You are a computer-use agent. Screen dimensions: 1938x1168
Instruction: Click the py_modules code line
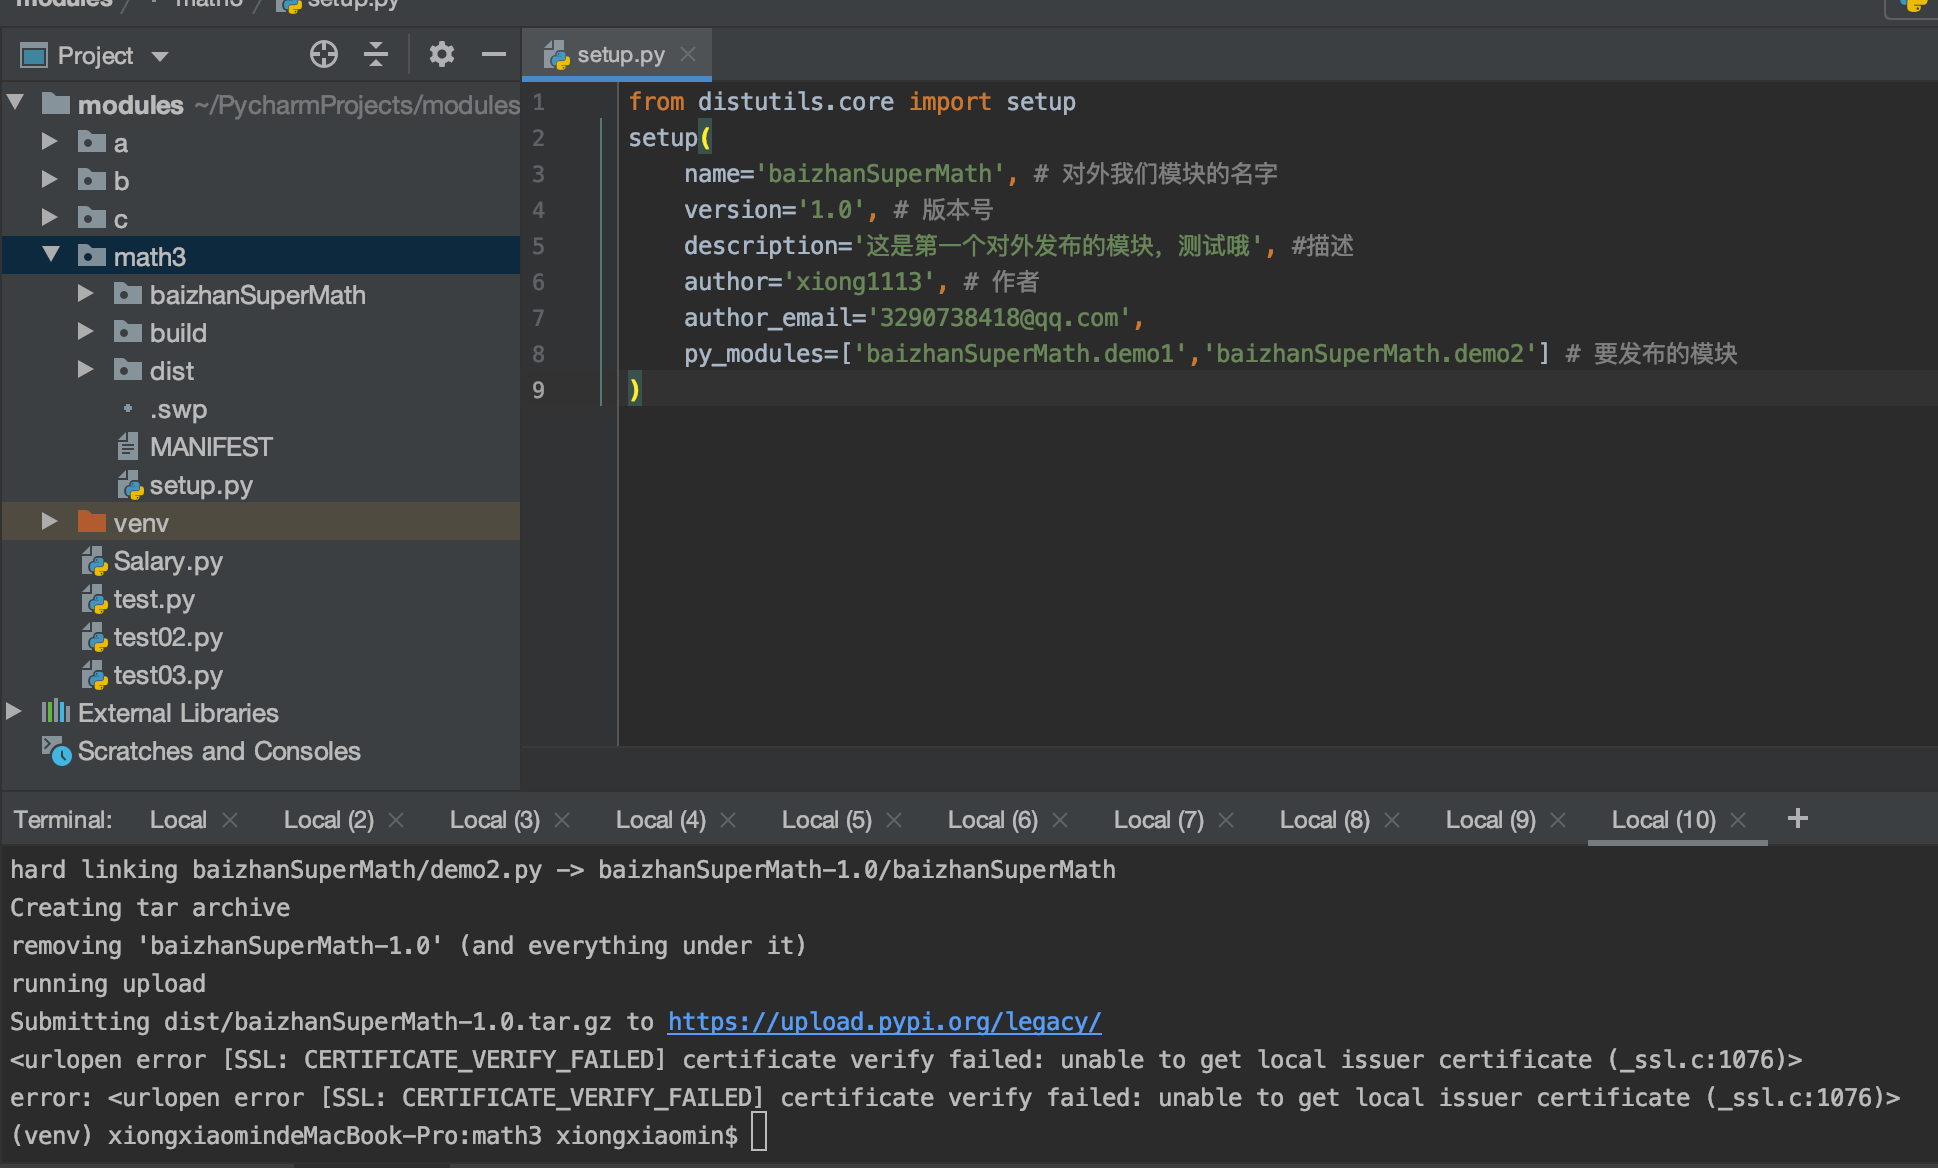coord(1210,354)
